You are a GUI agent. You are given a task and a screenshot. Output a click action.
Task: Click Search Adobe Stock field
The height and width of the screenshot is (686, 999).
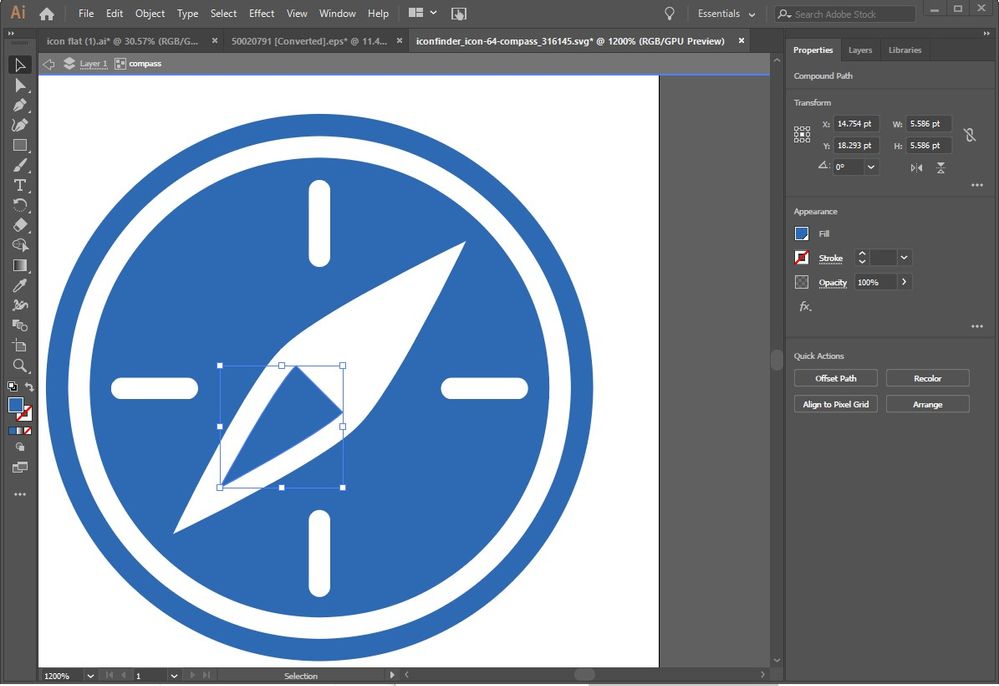(845, 13)
